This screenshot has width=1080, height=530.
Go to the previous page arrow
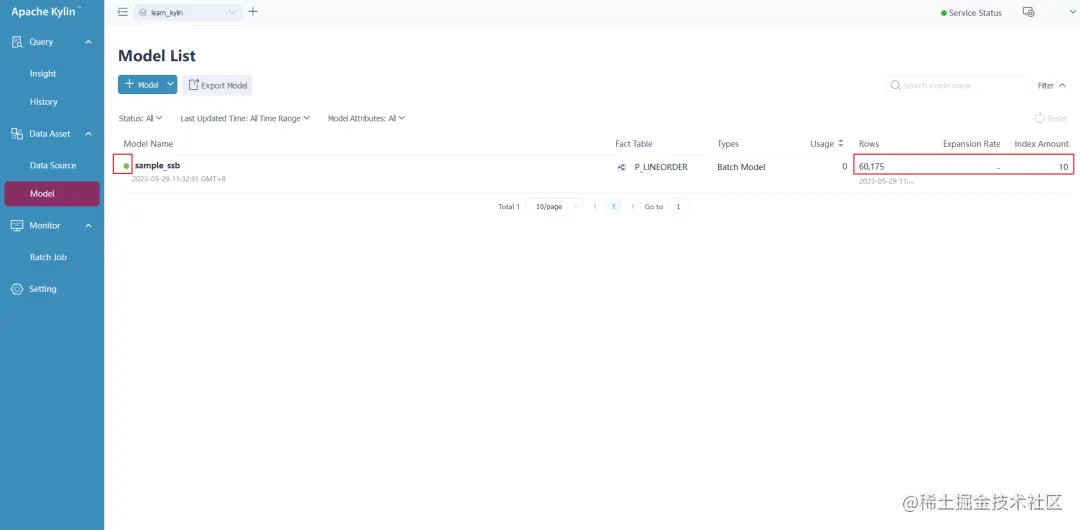(x=594, y=207)
